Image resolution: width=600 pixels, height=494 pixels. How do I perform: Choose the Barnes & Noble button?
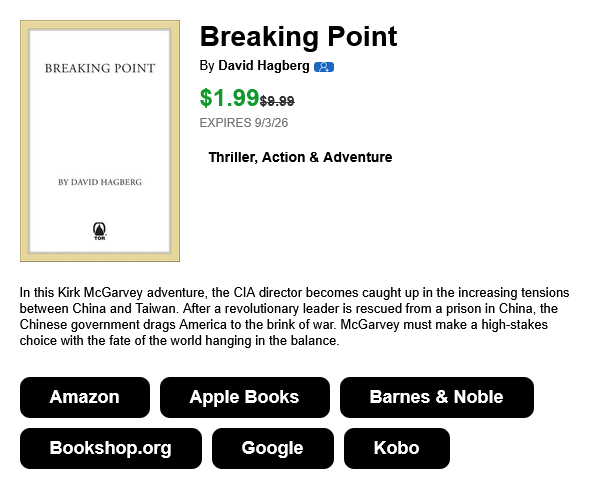pyautogui.click(x=437, y=397)
